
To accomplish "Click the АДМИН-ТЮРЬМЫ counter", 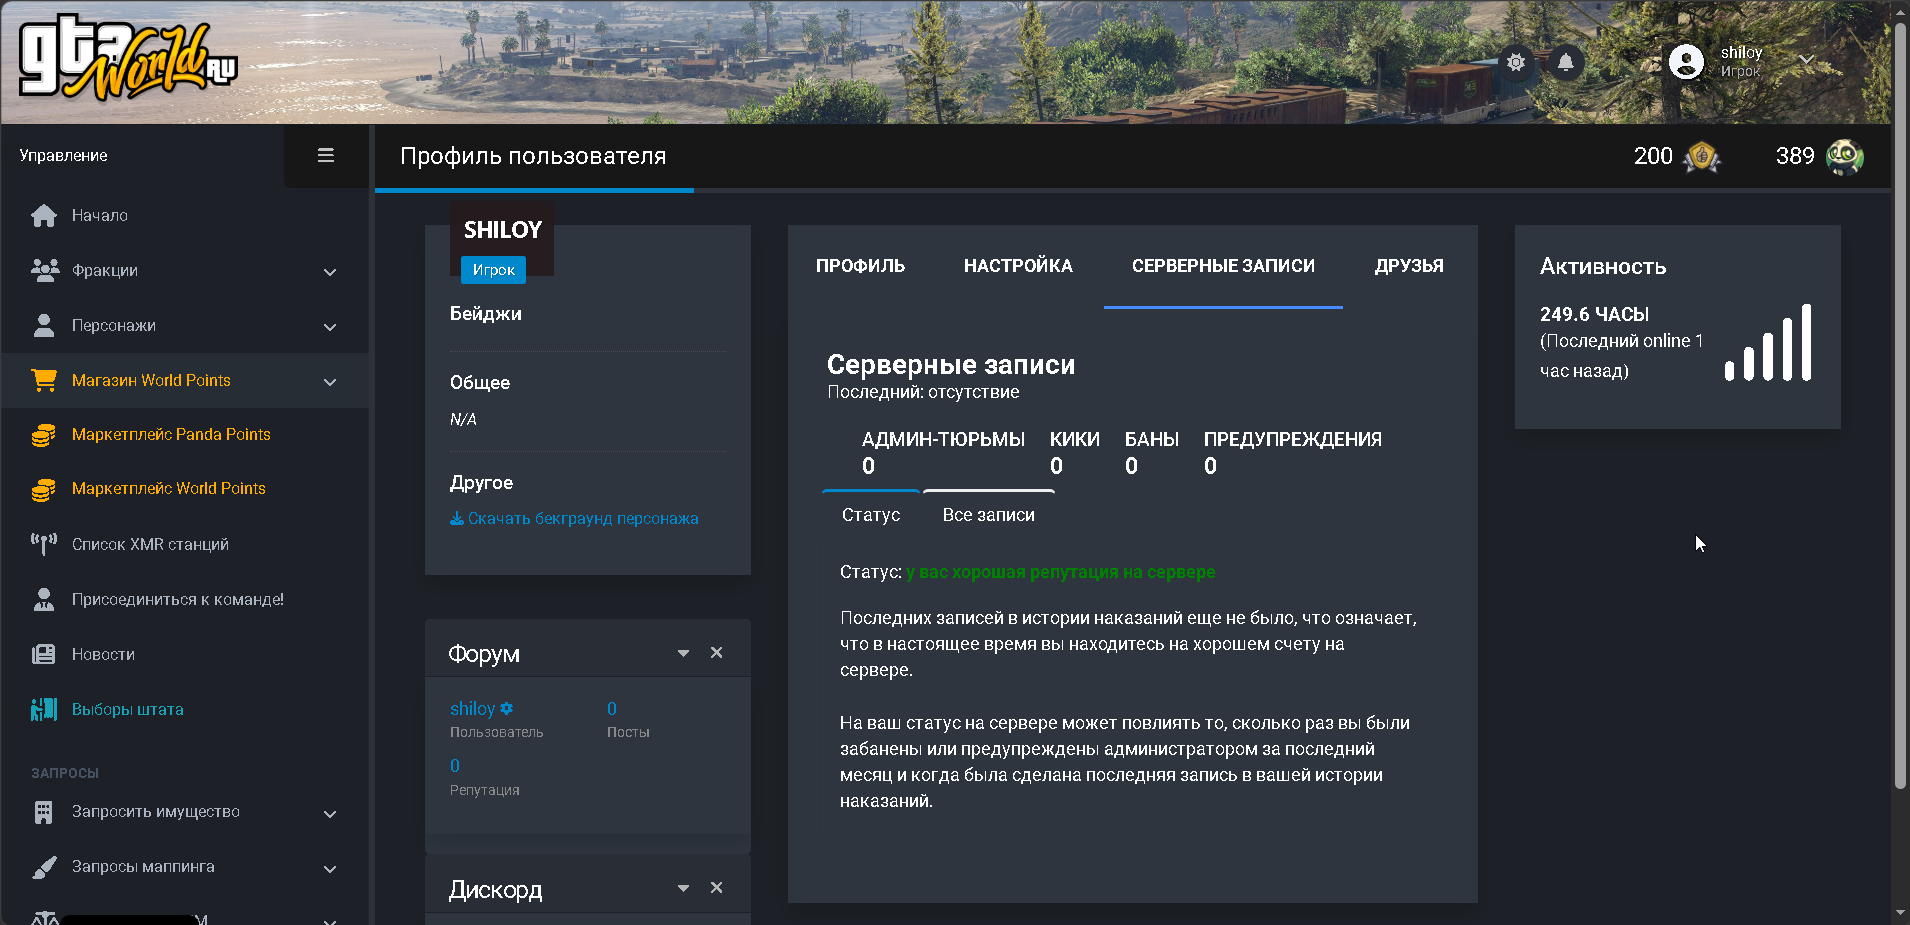I will point(943,452).
